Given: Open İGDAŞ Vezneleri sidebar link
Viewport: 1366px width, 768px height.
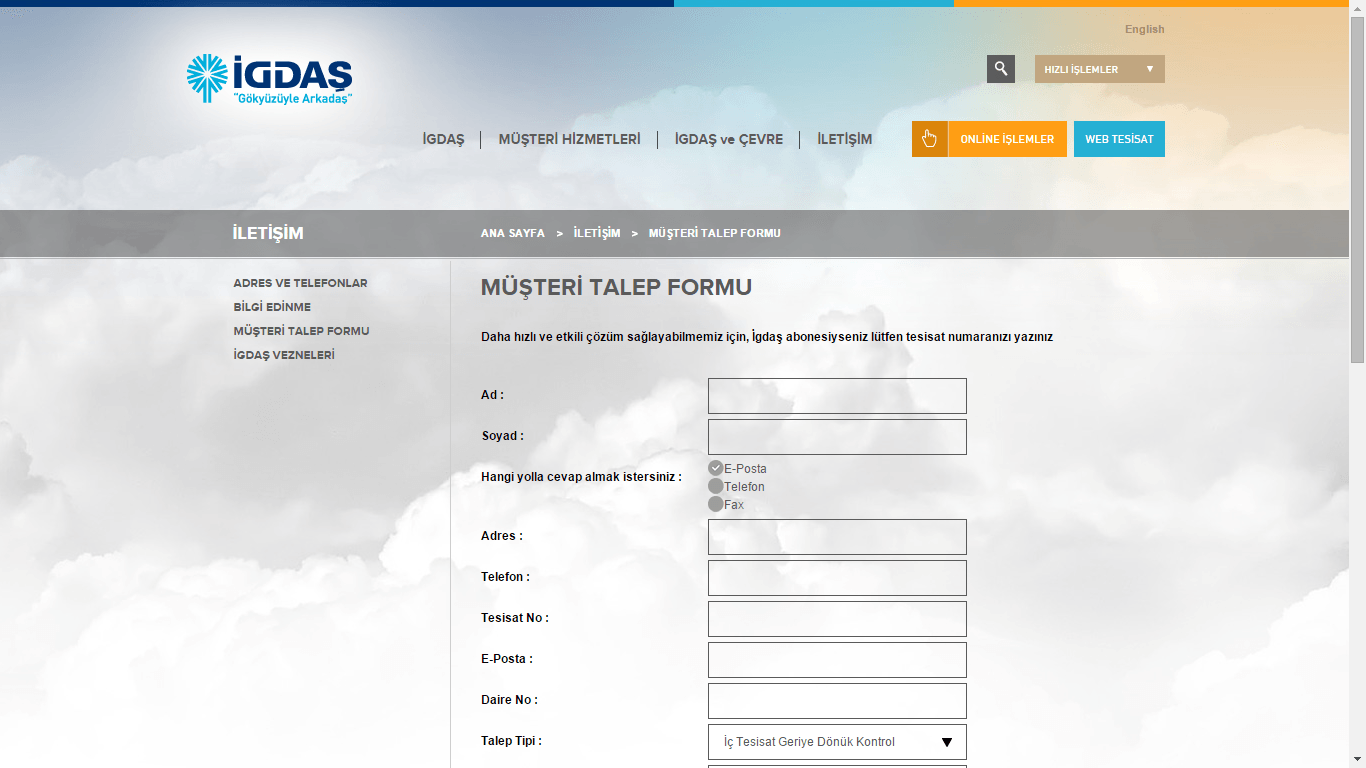Looking at the screenshot, I should (x=284, y=355).
